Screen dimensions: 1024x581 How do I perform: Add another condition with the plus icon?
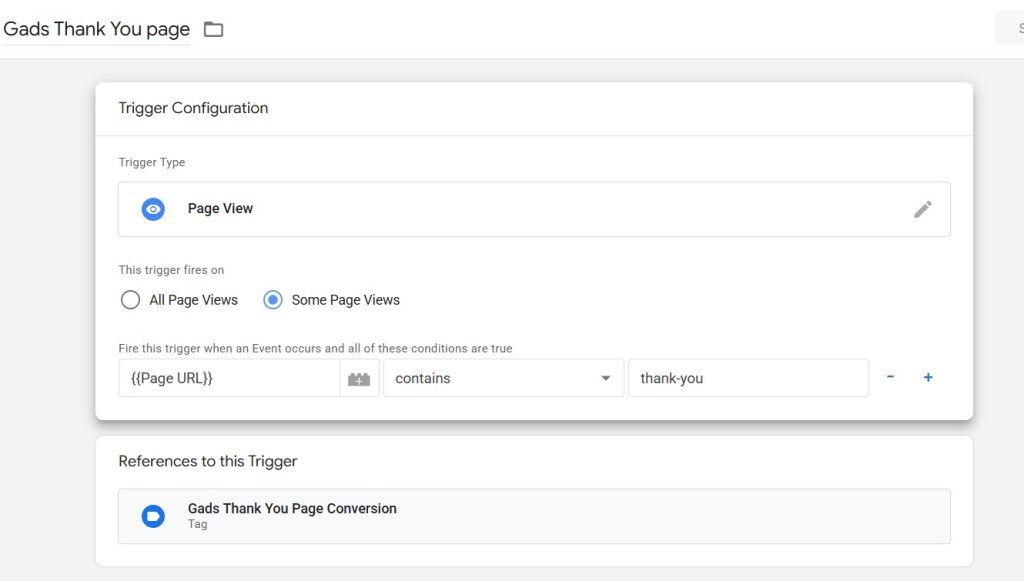tap(927, 377)
